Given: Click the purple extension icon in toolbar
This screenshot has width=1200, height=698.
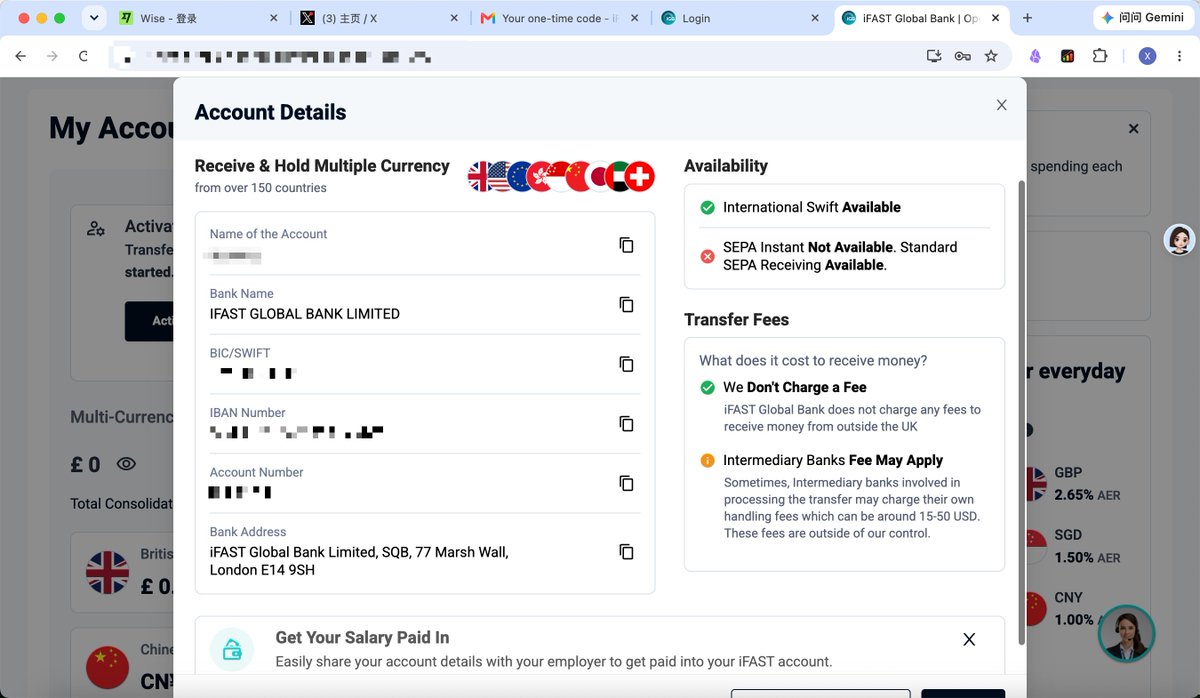Looking at the screenshot, I should tap(1036, 56).
